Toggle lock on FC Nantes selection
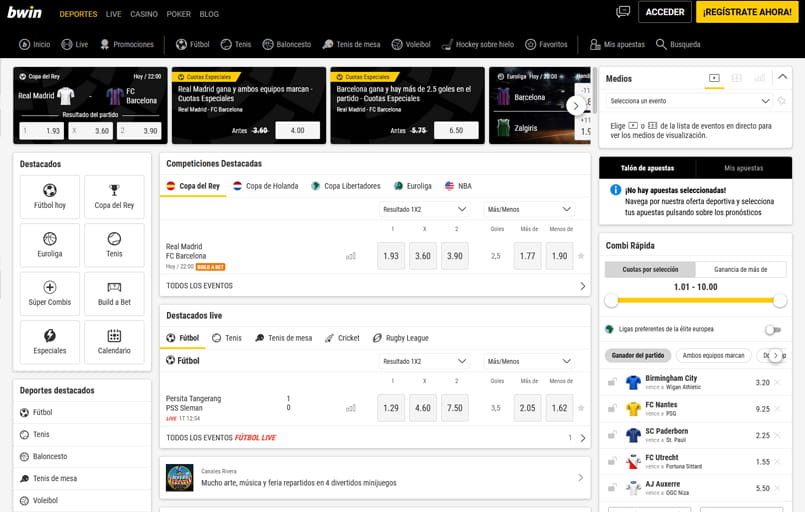The width and height of the screenshot is (805, 512). (x=612, y=409)
